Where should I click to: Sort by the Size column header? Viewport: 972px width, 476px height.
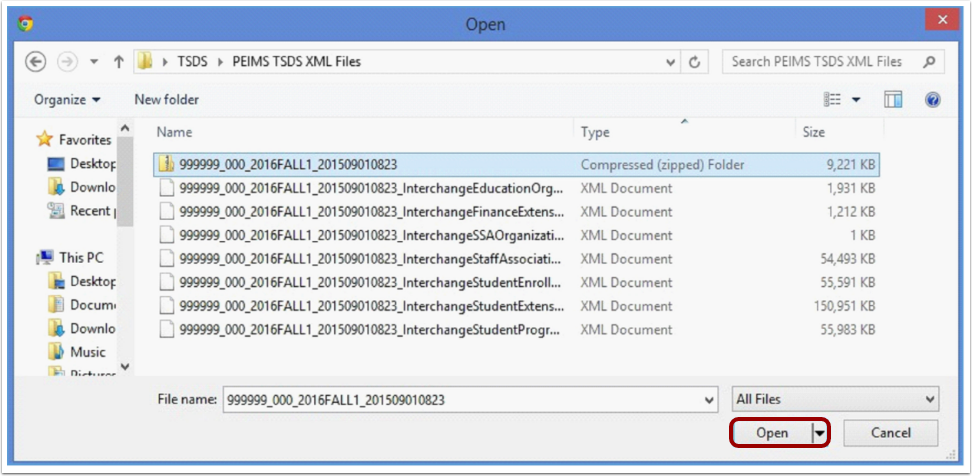click(x=813, y=132)
